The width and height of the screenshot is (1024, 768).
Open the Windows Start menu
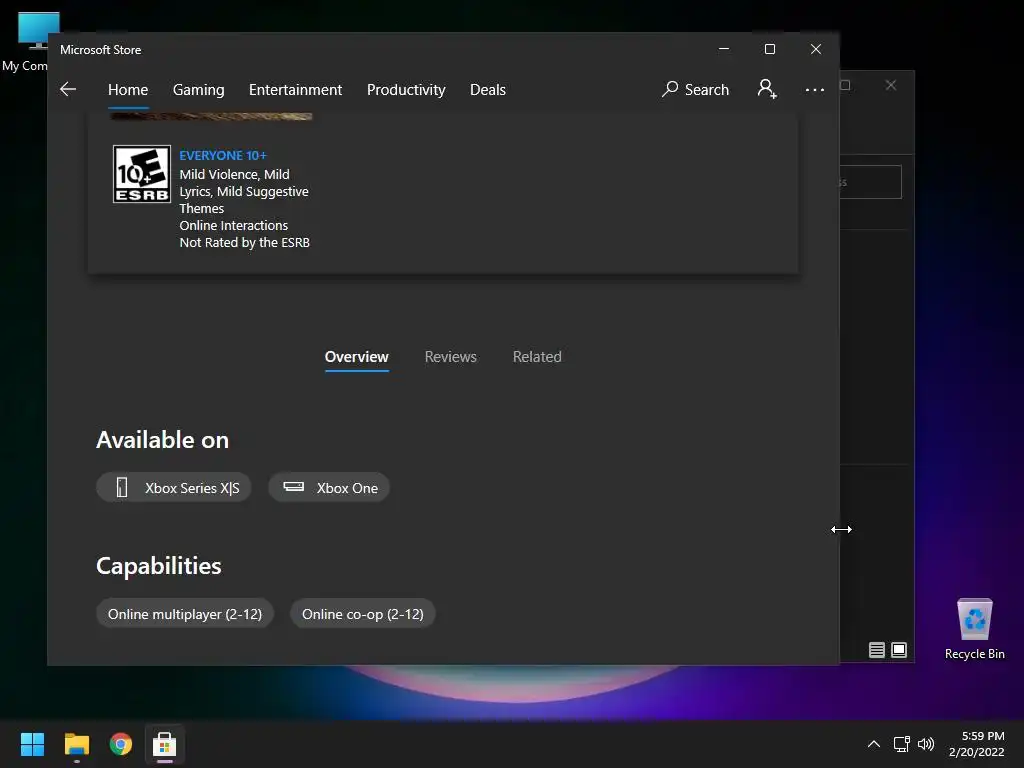point(32,744)
